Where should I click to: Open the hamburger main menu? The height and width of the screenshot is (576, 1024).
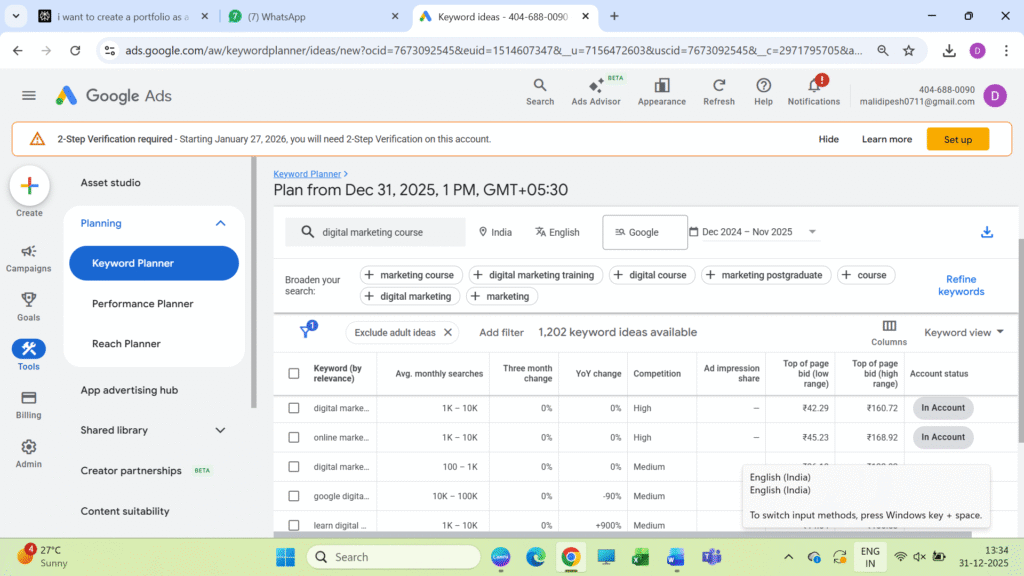(29, 96)
